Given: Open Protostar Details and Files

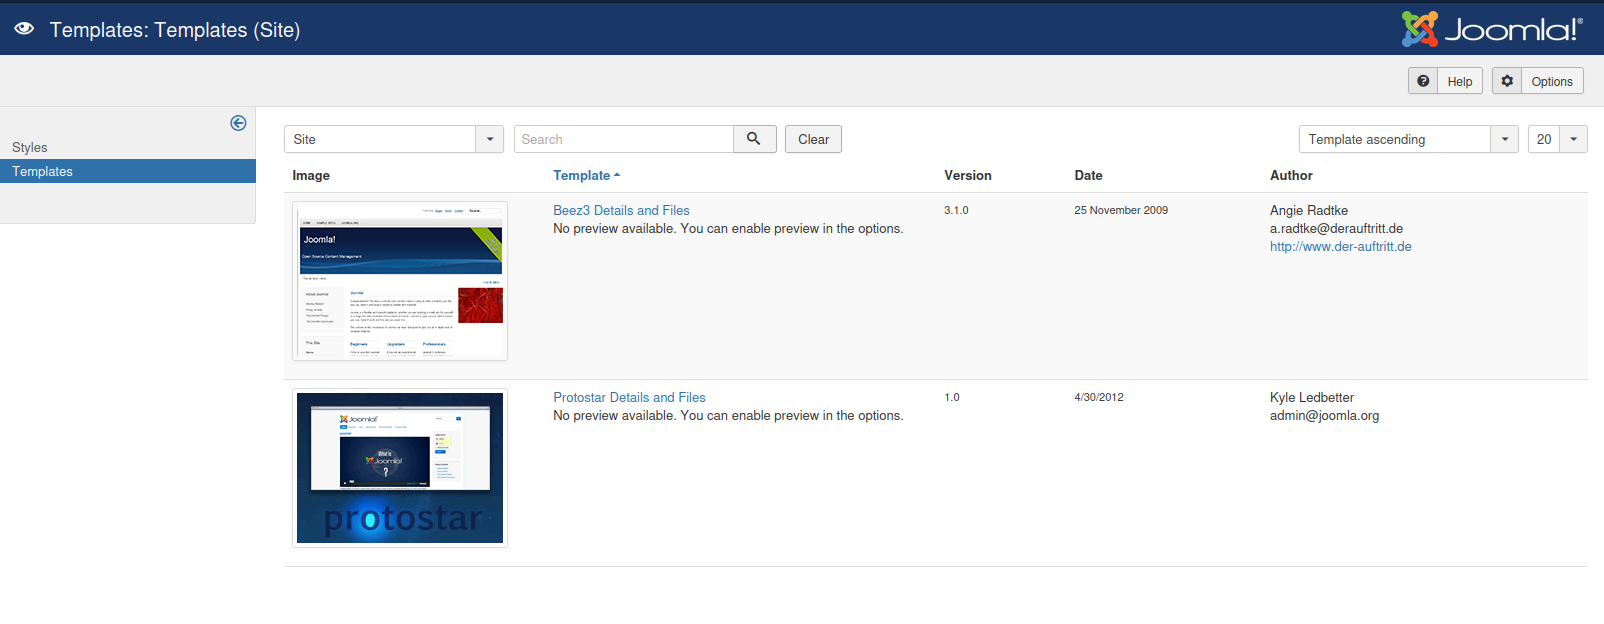Looking at the screenshot, I should coord(629,397).
